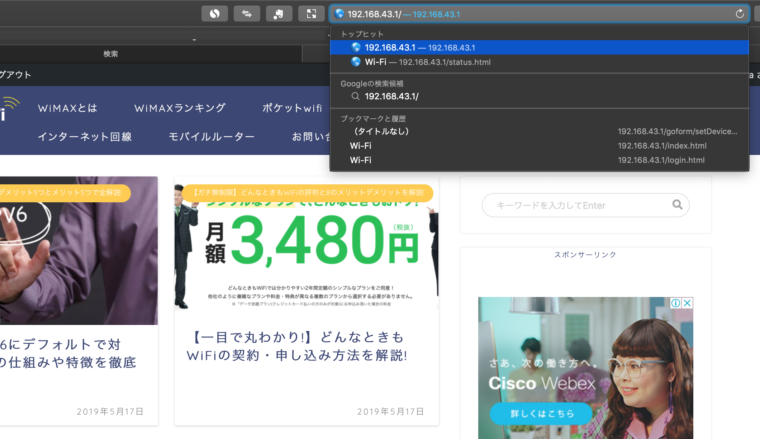Click date 2019年5月17日 under どんなときもWiFi article
The image size is (760, 439).
coord(390,411)
